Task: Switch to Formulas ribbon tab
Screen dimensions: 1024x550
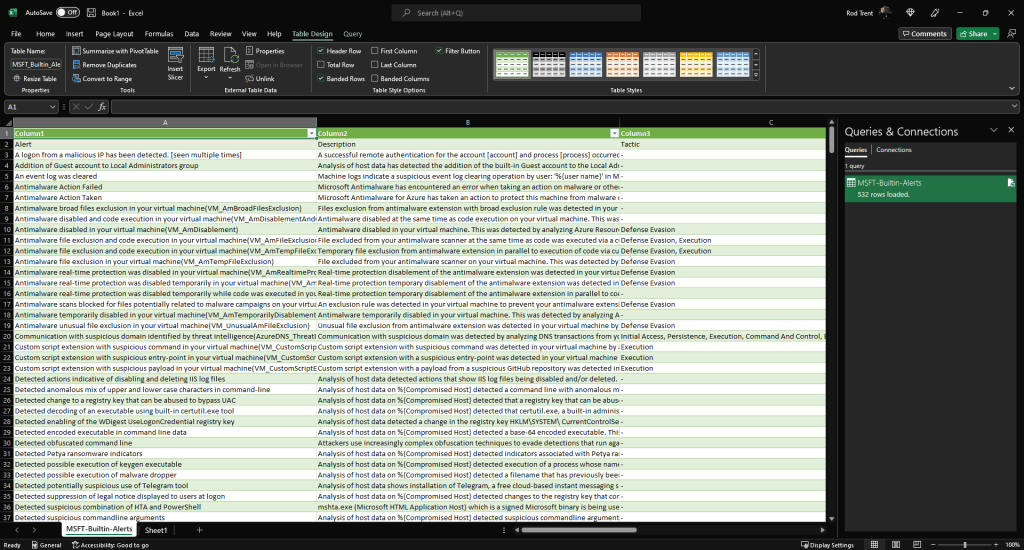Action: pyautogui.click(x=159, y=34)
